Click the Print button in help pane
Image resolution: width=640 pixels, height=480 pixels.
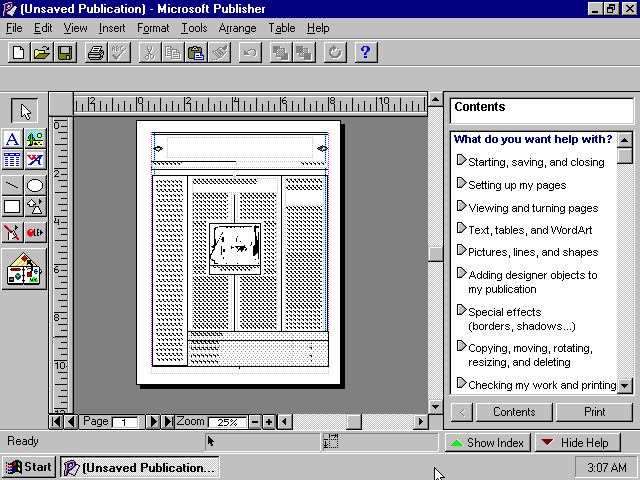tap(594, 412)
